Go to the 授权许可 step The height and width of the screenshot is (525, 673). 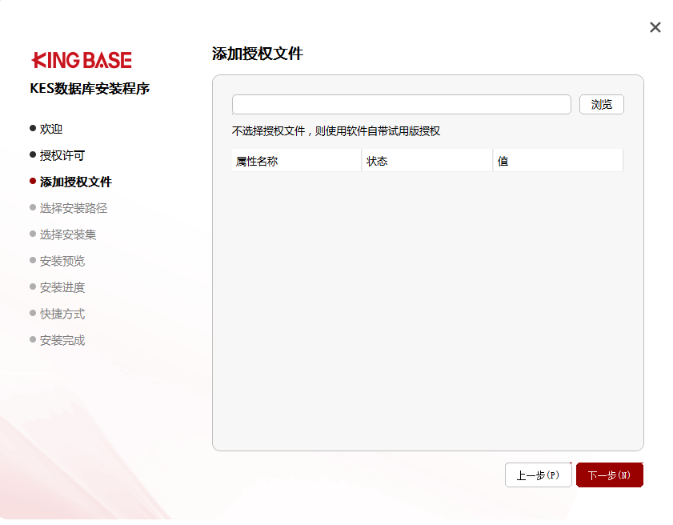click(x=62, y=155)
